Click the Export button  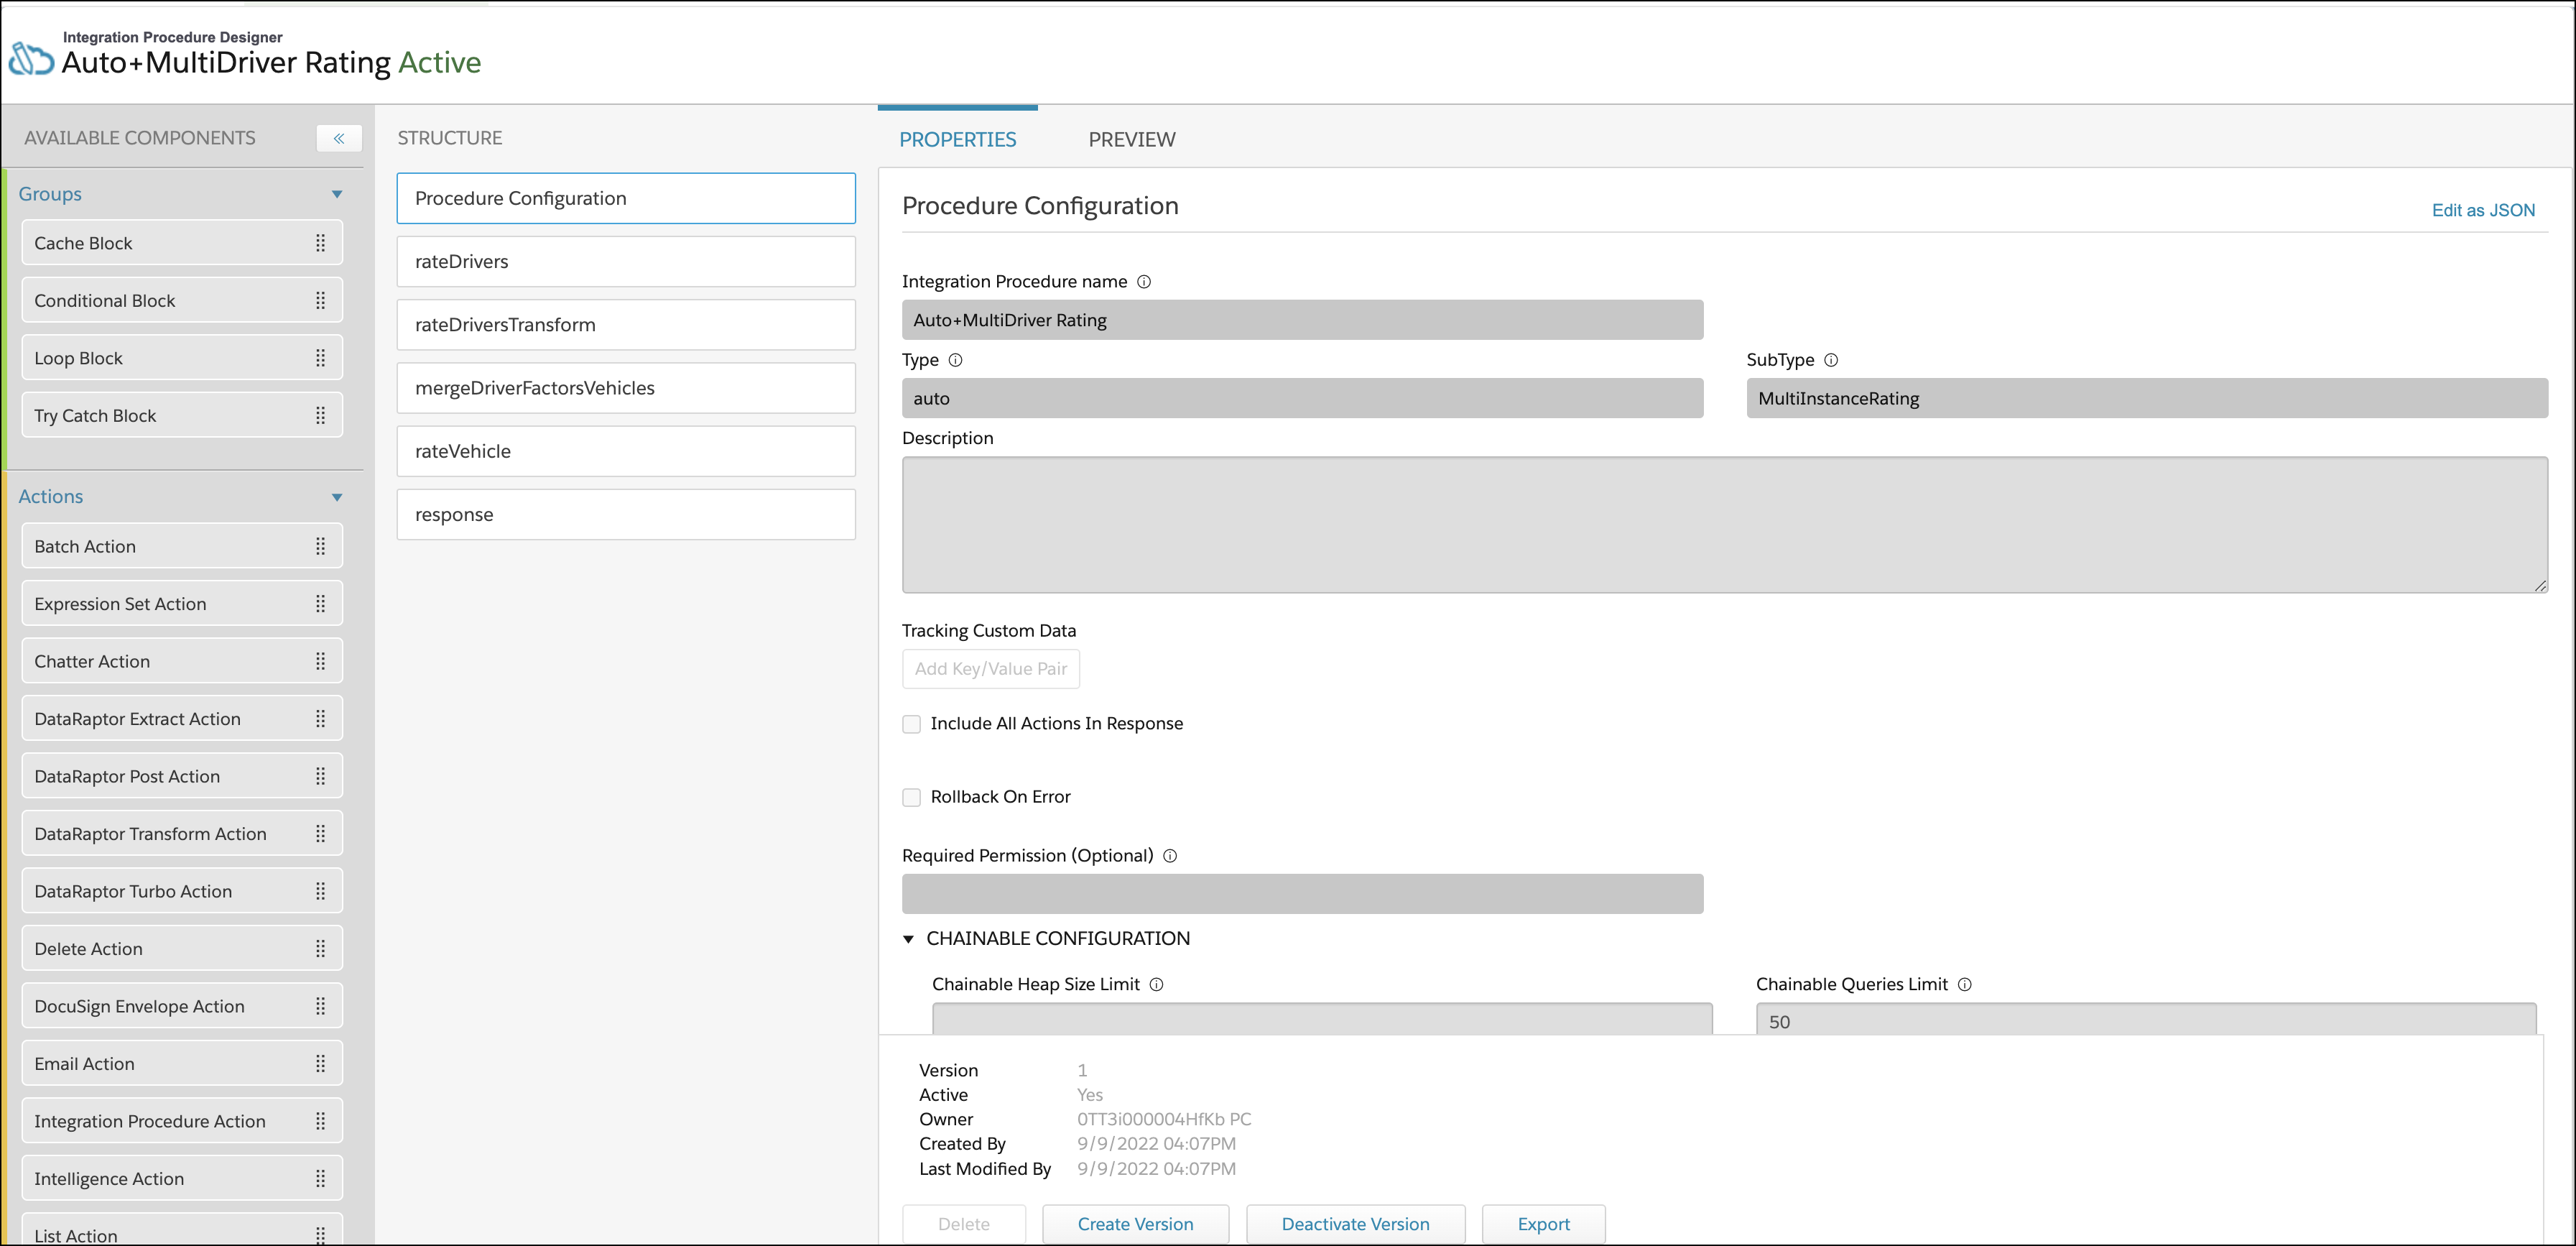tap(1543, 1224)
